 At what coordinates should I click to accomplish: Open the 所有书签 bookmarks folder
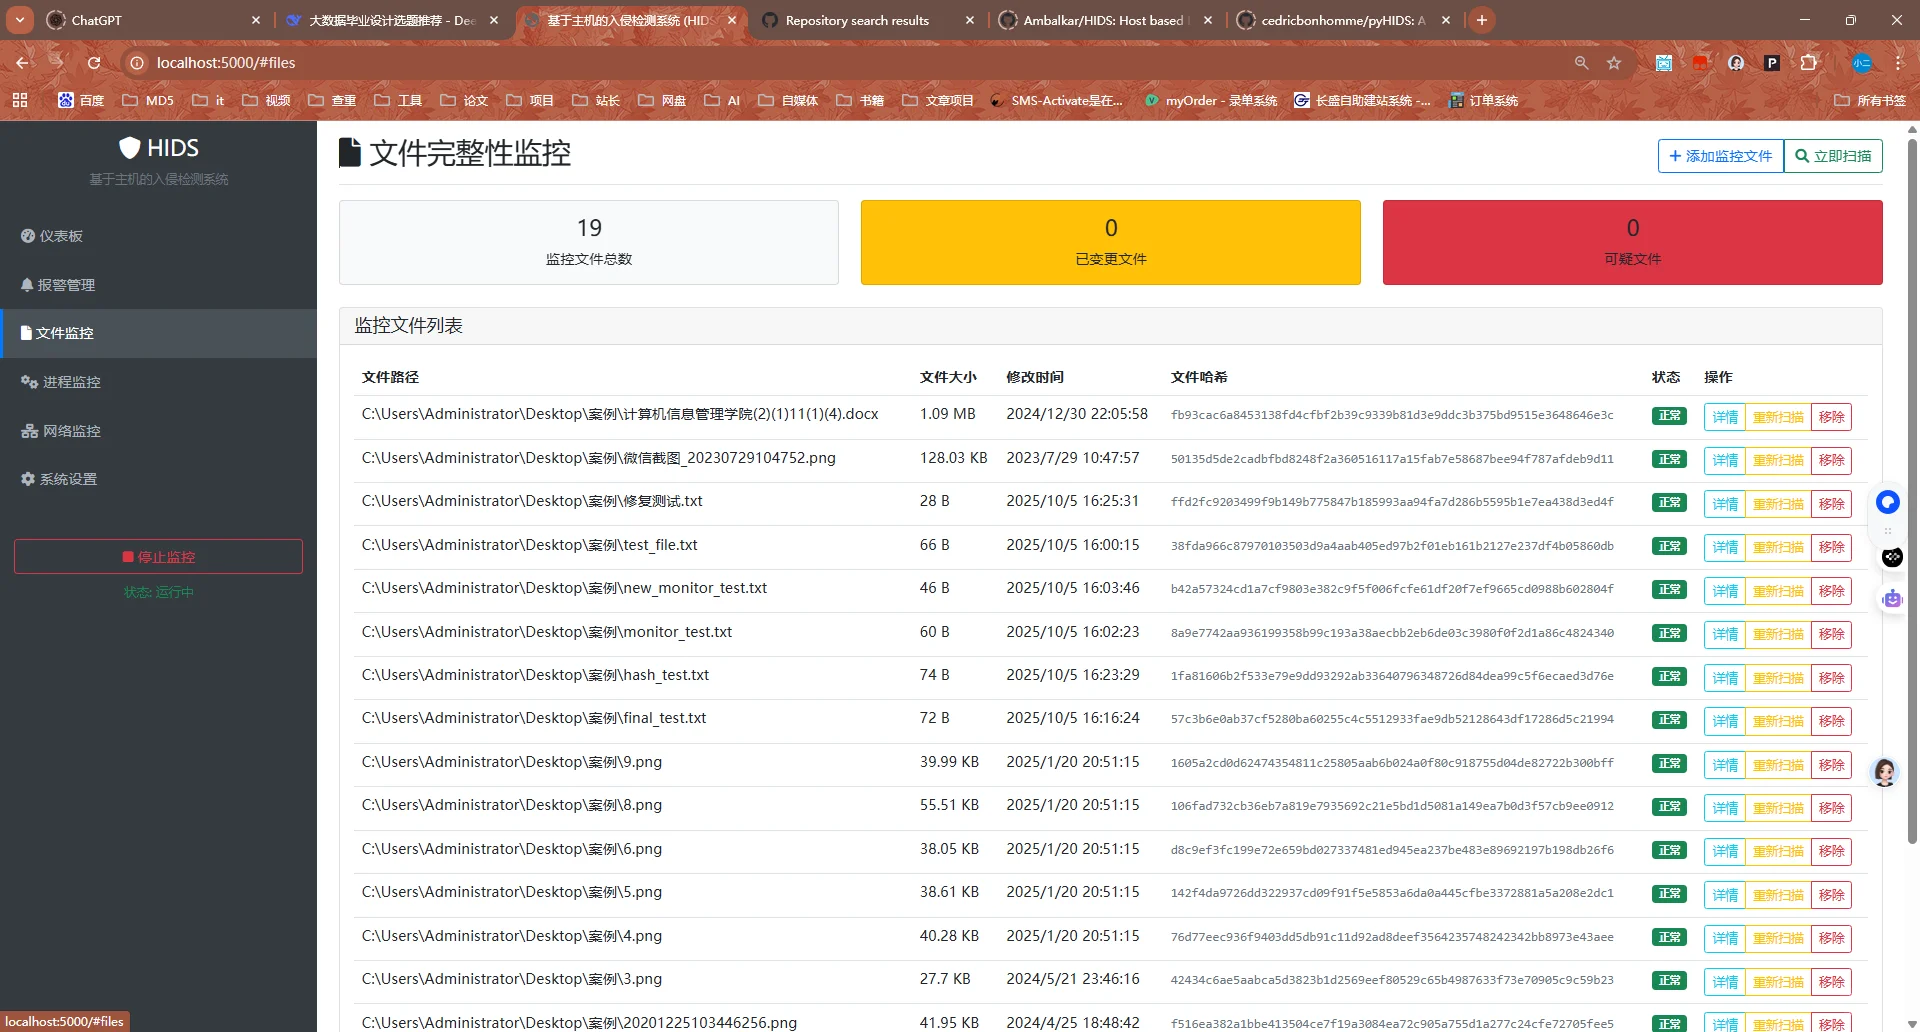tap(1869, 100)
